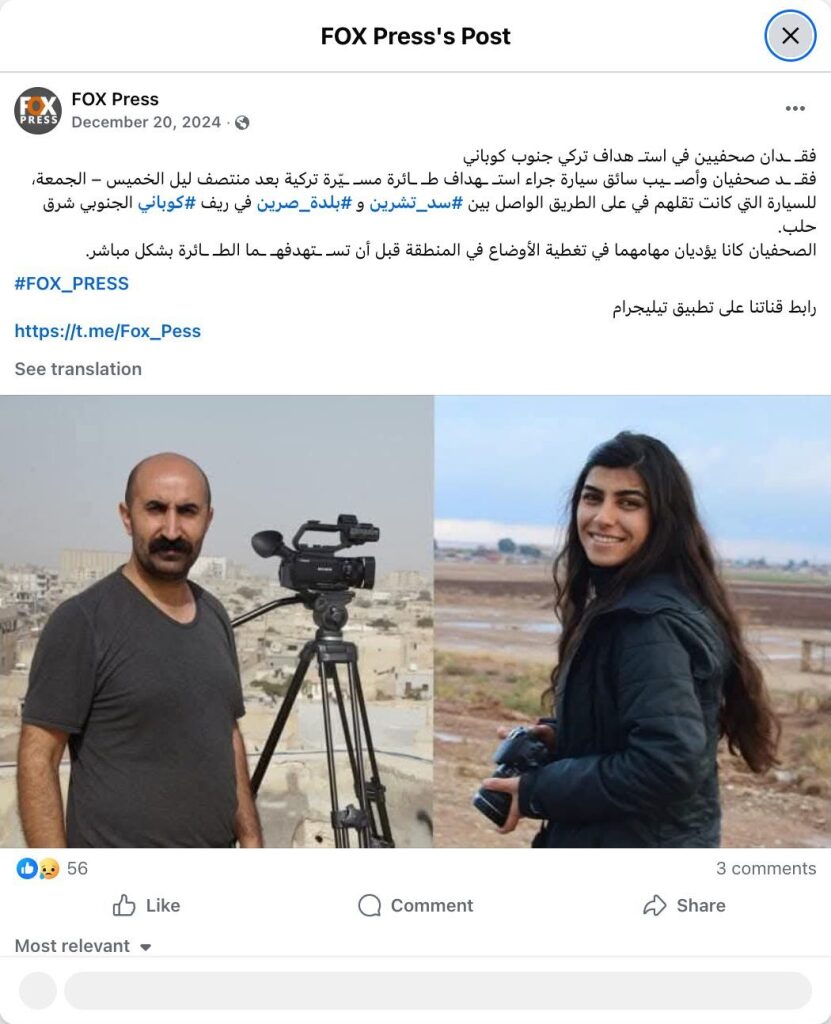Viewport: 831px width, 1024px height.
Task: Click See translation
Action: pos(78,369)
